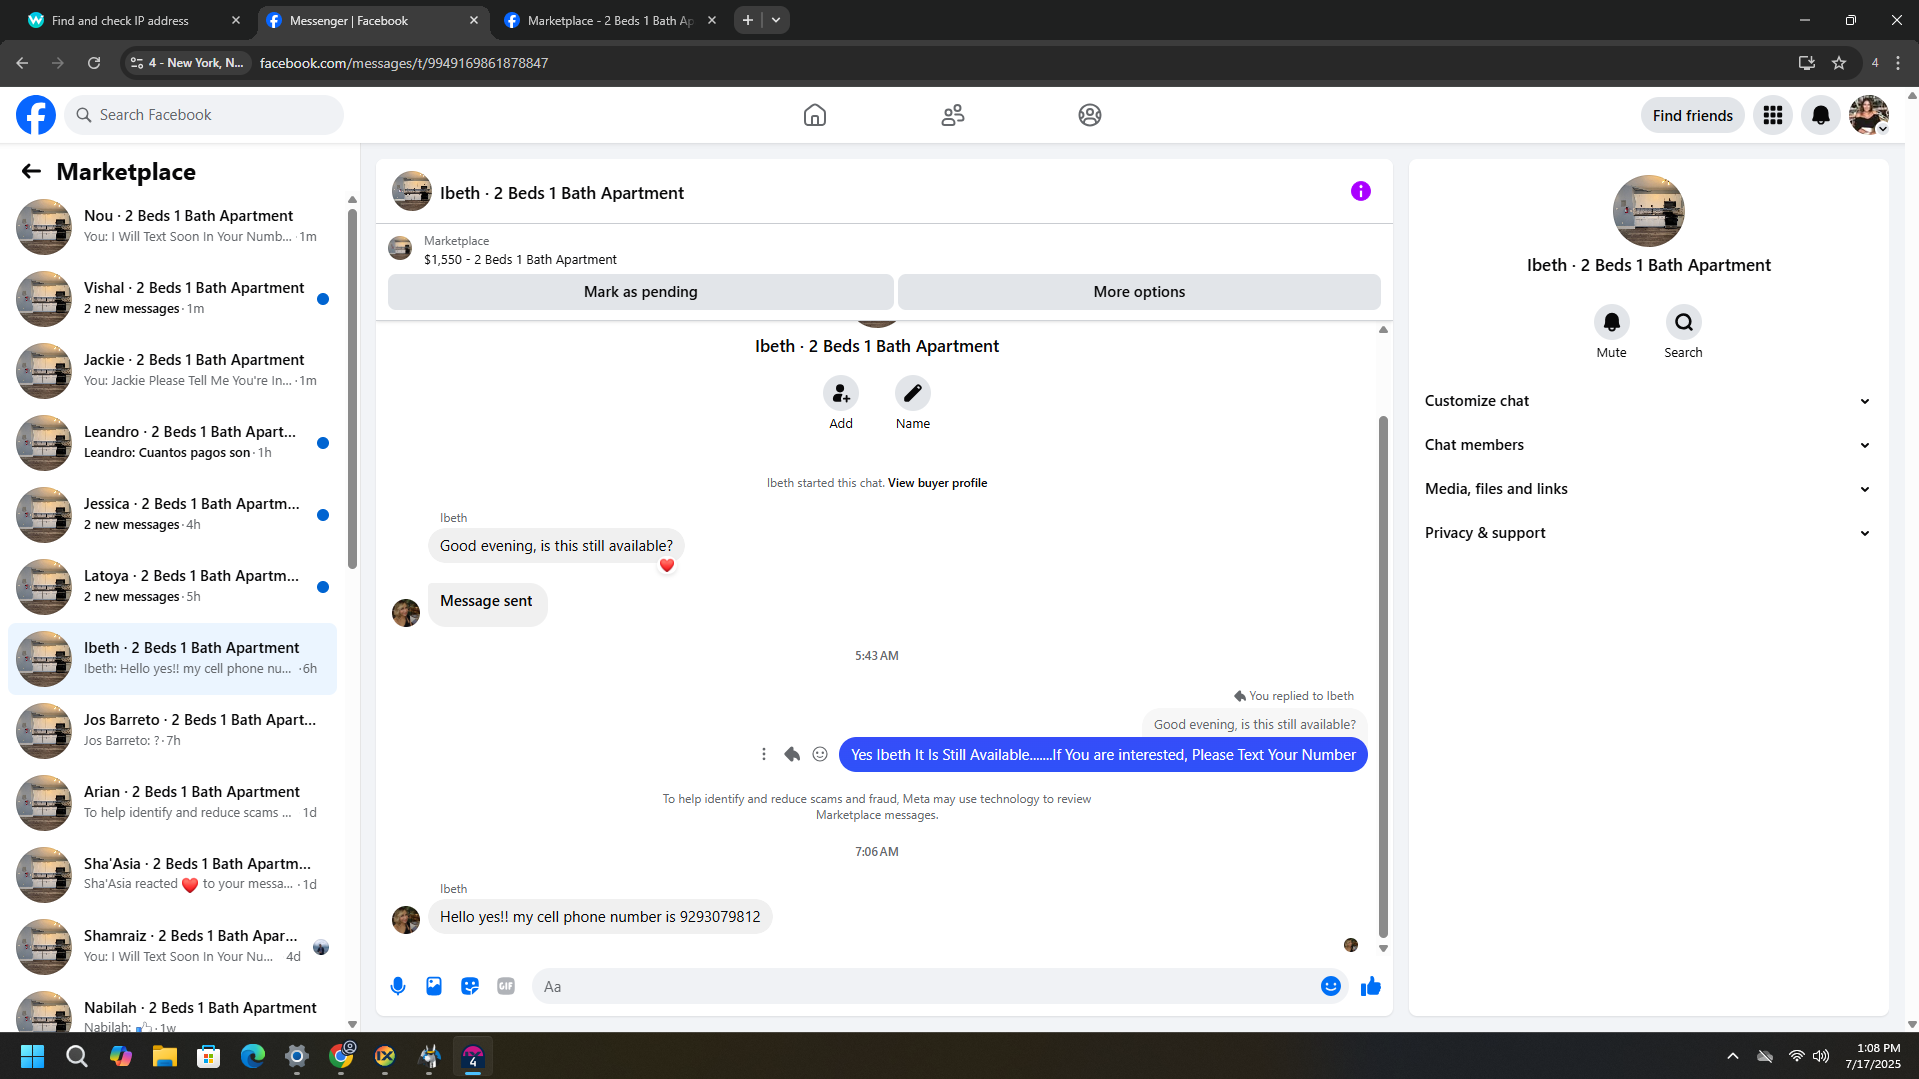Go to the Facebook Home feed icon
The height and width of the screenshot is (1079, 1919).
pyautogui.click(x=815, y=115)
